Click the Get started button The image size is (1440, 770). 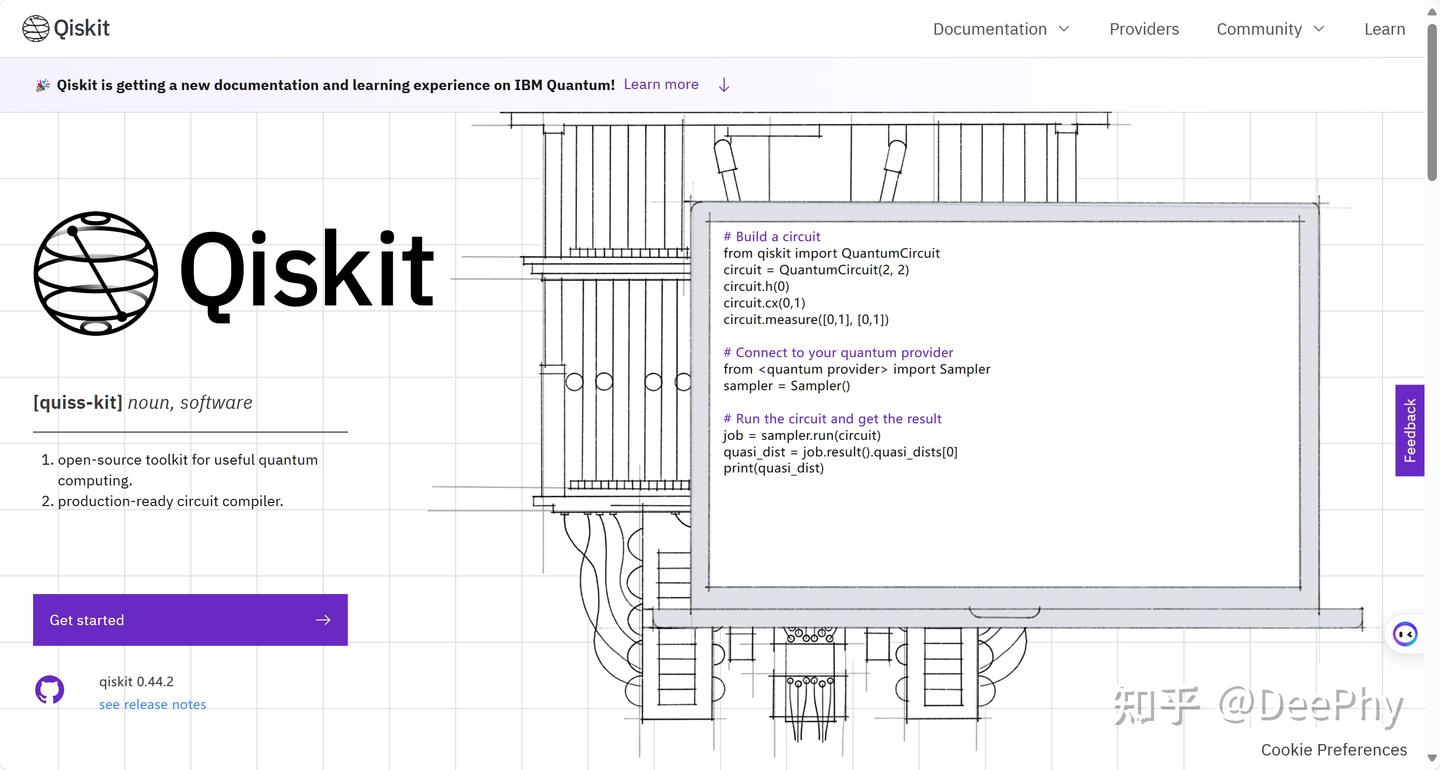[190, 620]
